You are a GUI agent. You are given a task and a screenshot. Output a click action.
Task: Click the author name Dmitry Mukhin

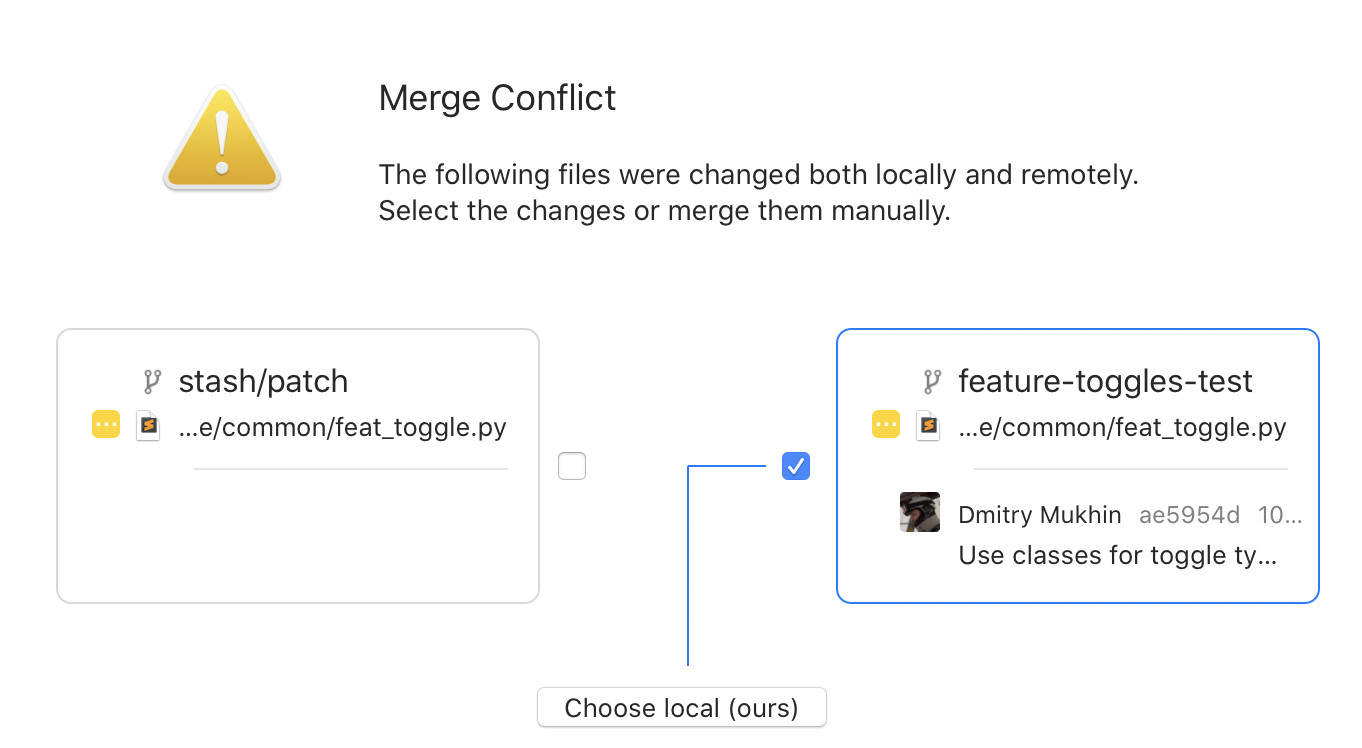tap(1039, 514)
